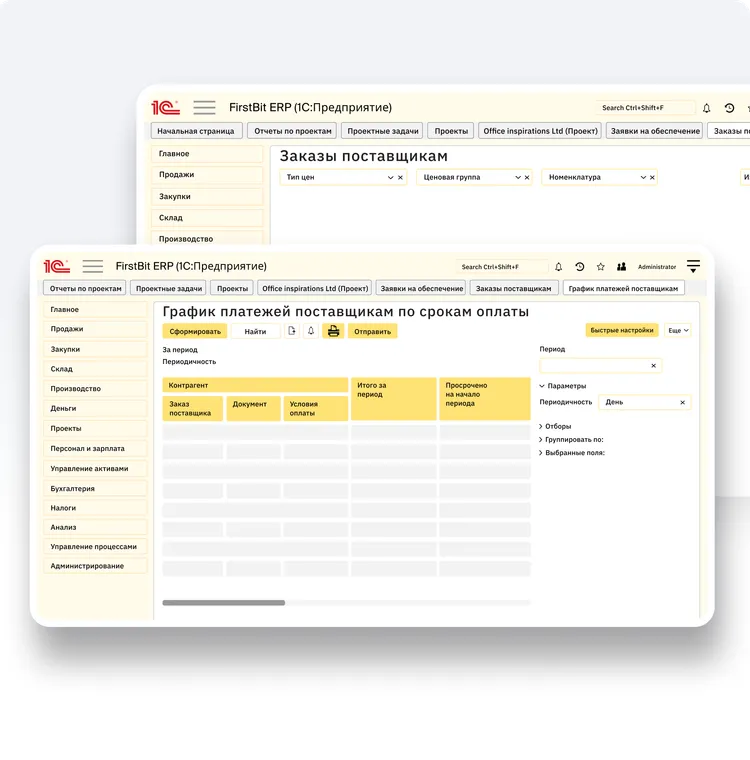Click the bell icon next to the print icon
This screenshot has height=760, width=750.
coord(311,331)
